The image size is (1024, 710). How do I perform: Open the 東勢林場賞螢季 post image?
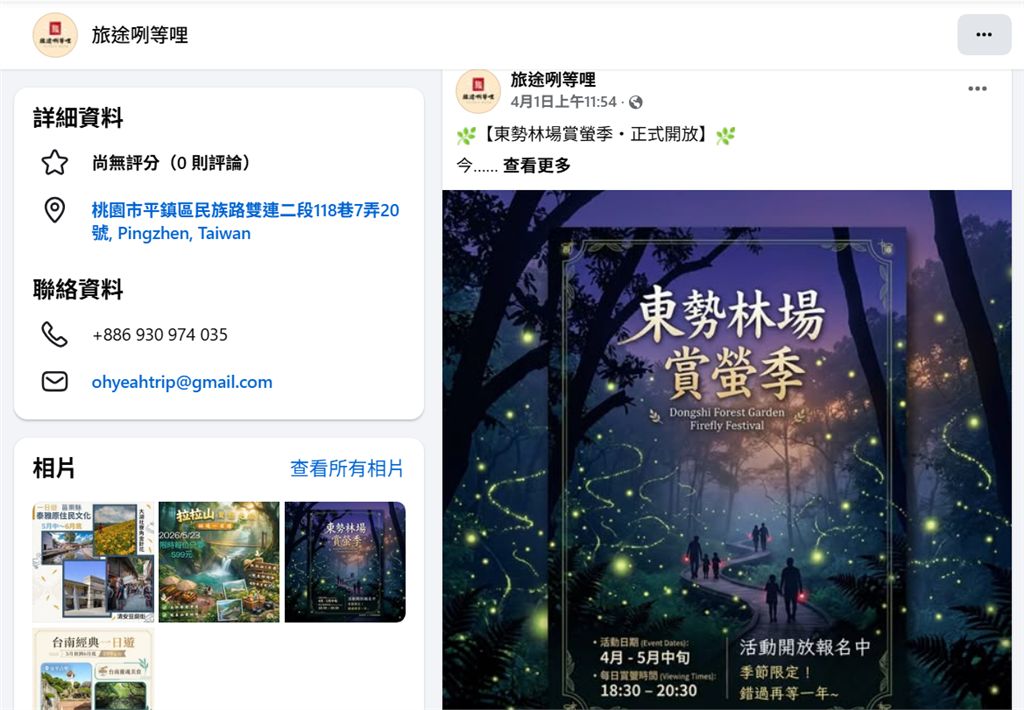[727, 450]
